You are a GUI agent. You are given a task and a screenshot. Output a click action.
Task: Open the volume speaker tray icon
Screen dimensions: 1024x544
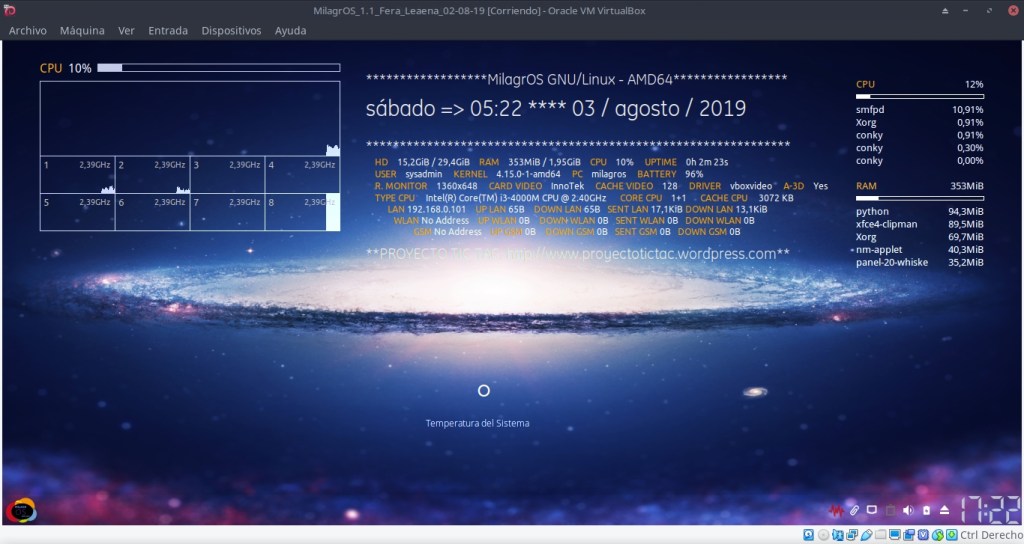pyautogui.click(x=908, y=510)
